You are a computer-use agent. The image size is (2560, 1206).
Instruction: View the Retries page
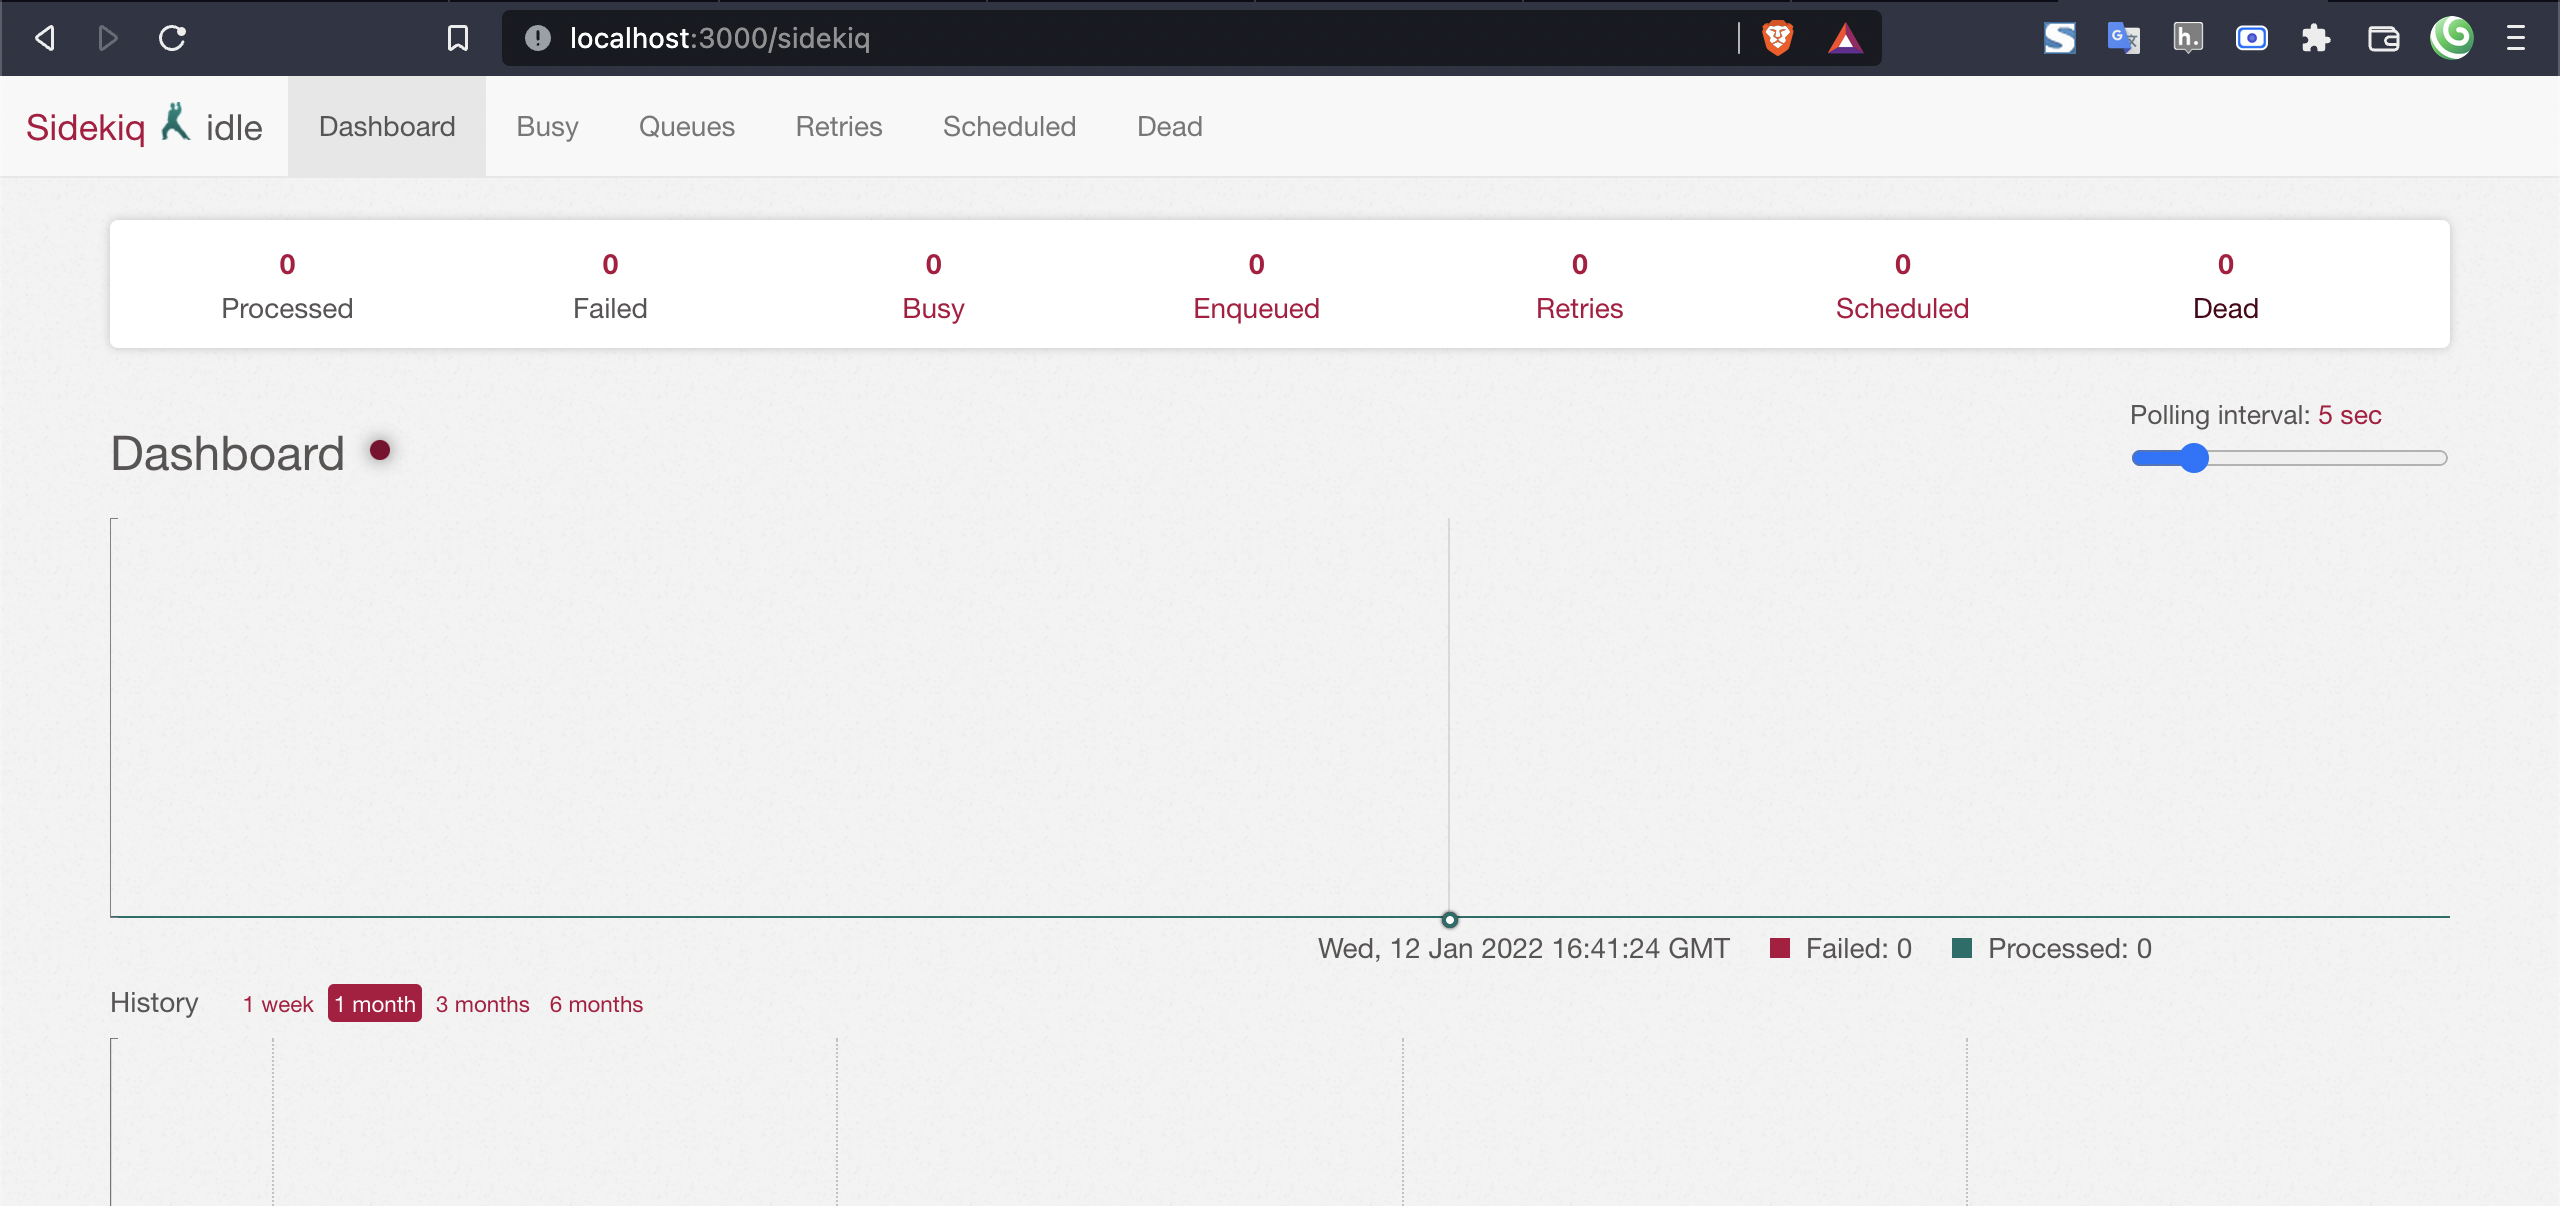coord(838,126)
